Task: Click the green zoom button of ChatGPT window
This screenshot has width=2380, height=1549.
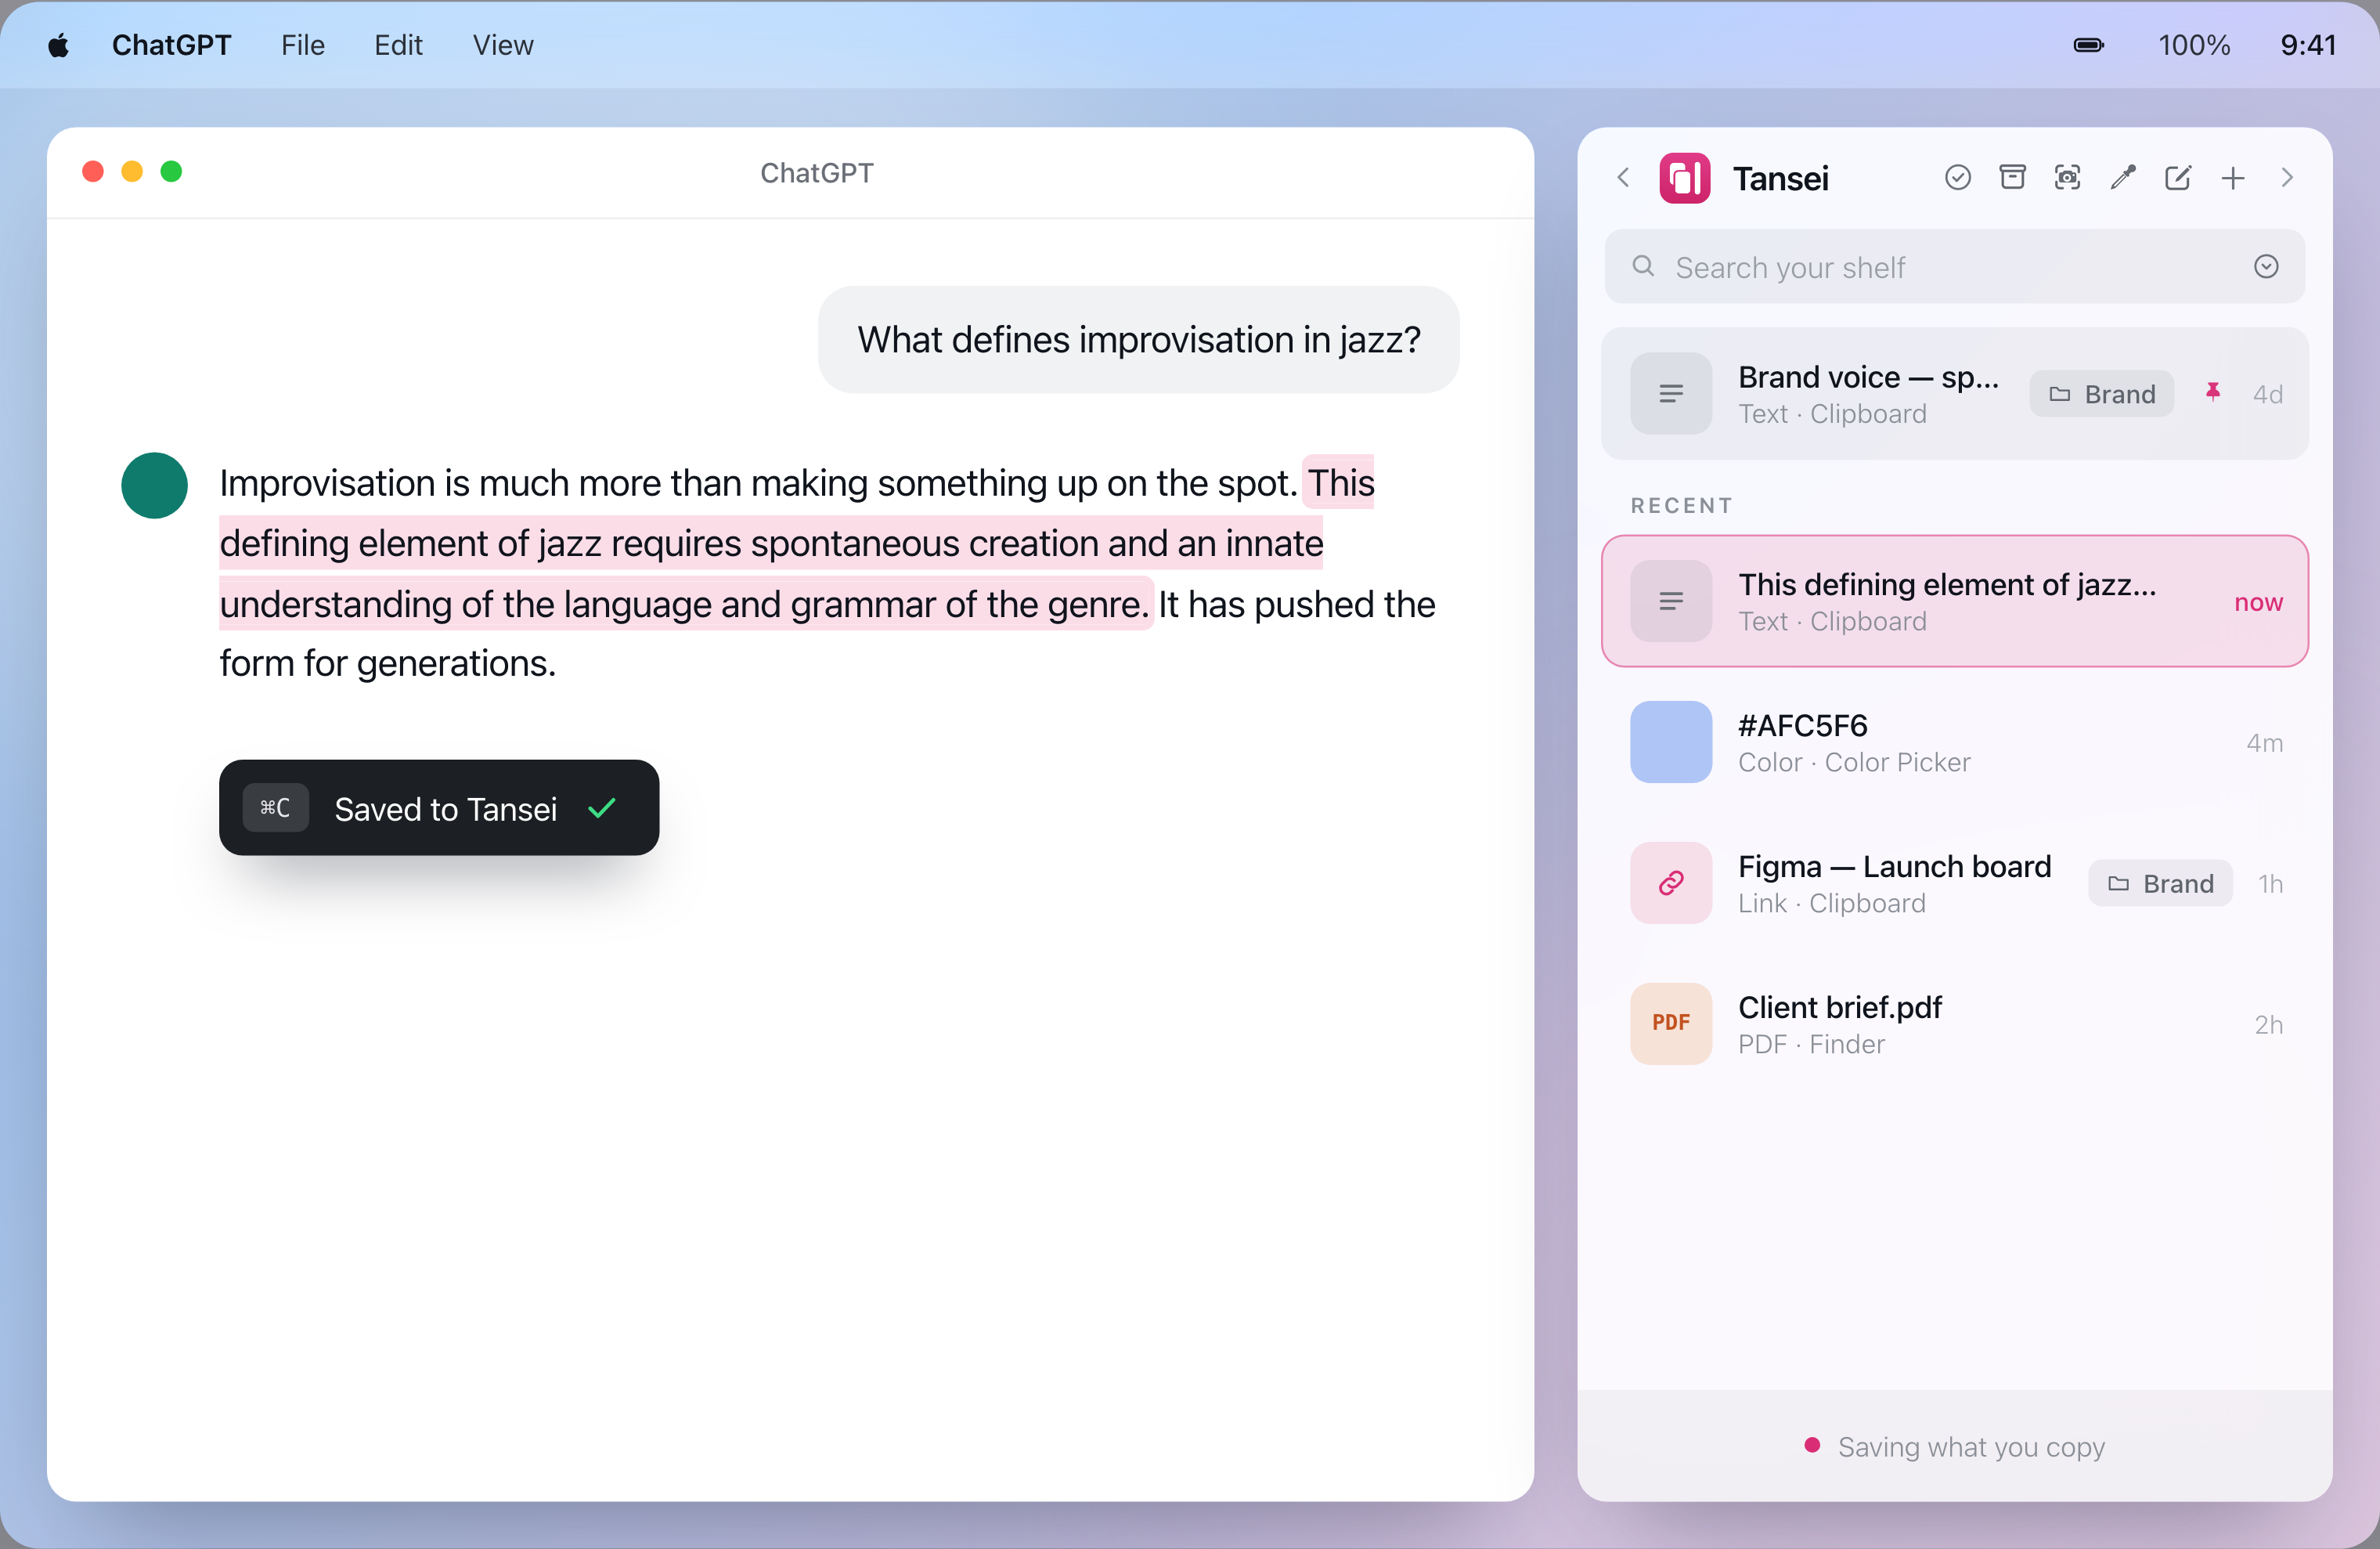Action: 171,172
